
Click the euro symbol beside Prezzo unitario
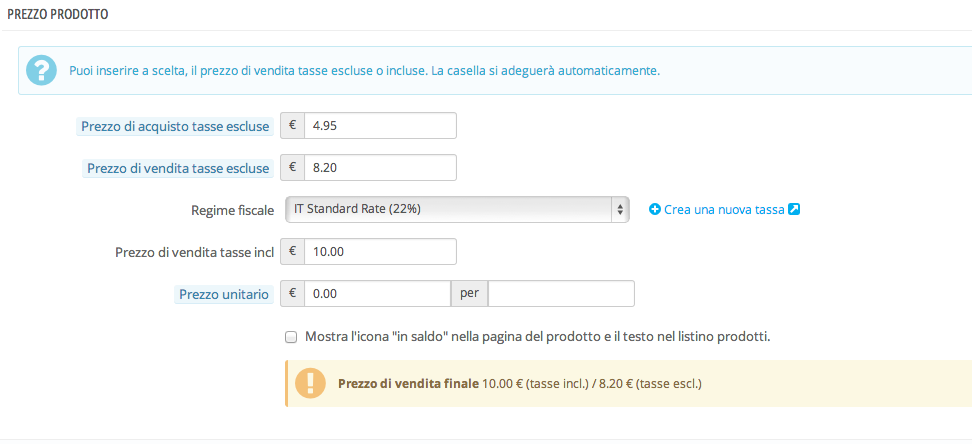tap(293, 294)
